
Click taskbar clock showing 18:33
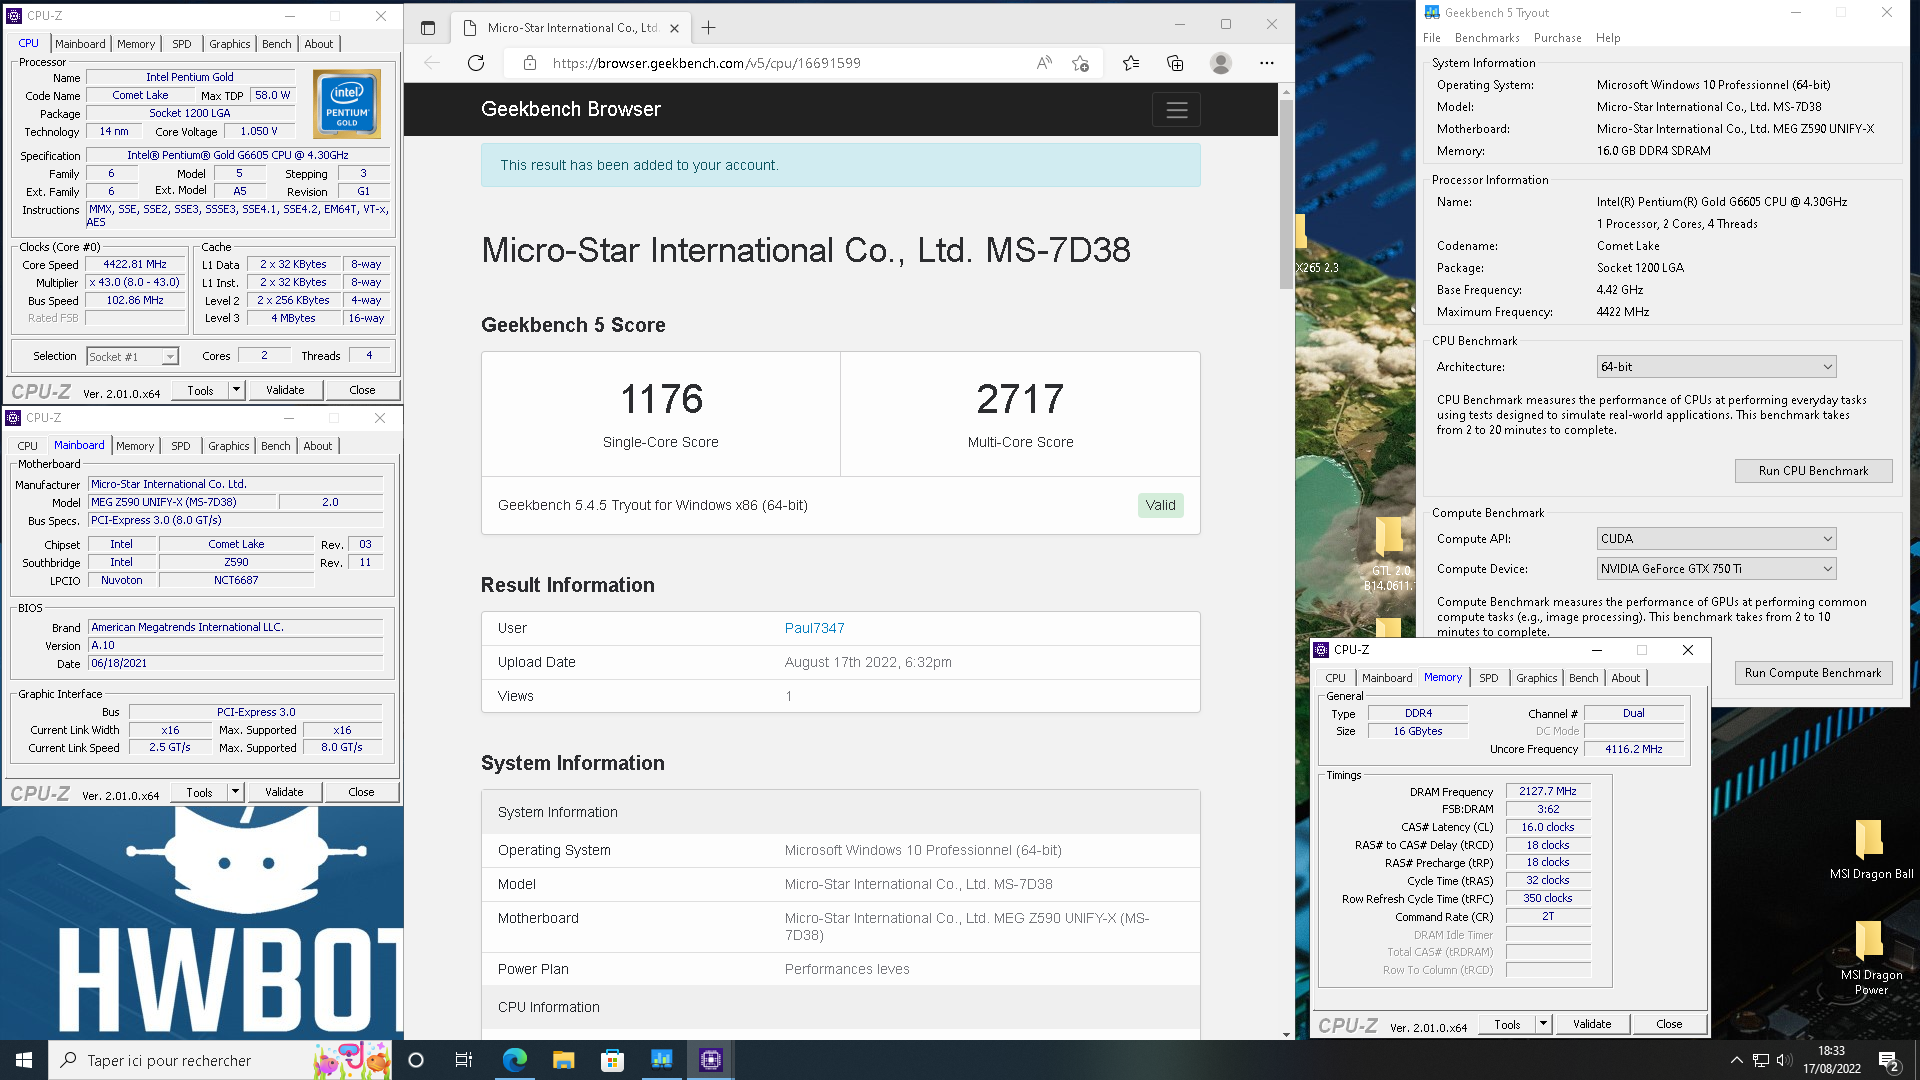click(x=1832, y=1060)
